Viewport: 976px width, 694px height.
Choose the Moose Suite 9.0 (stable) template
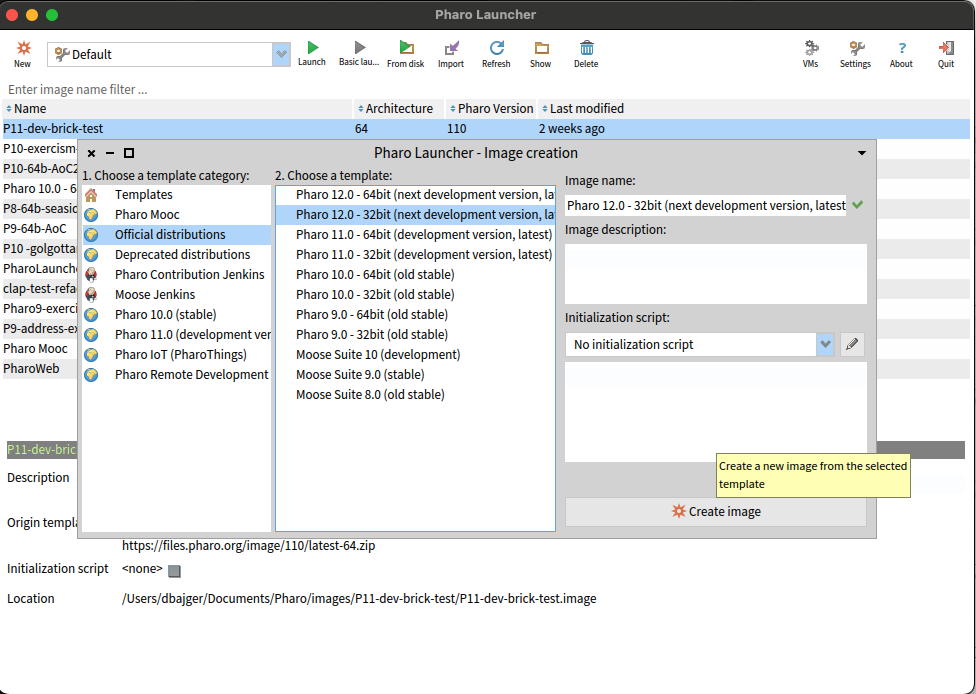coord(415,374)
